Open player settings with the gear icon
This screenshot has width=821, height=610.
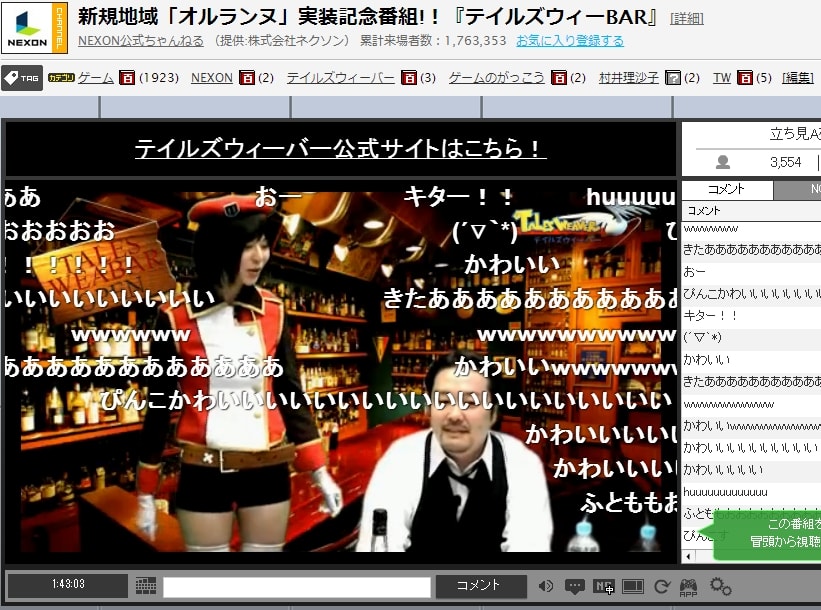(720, 586)
